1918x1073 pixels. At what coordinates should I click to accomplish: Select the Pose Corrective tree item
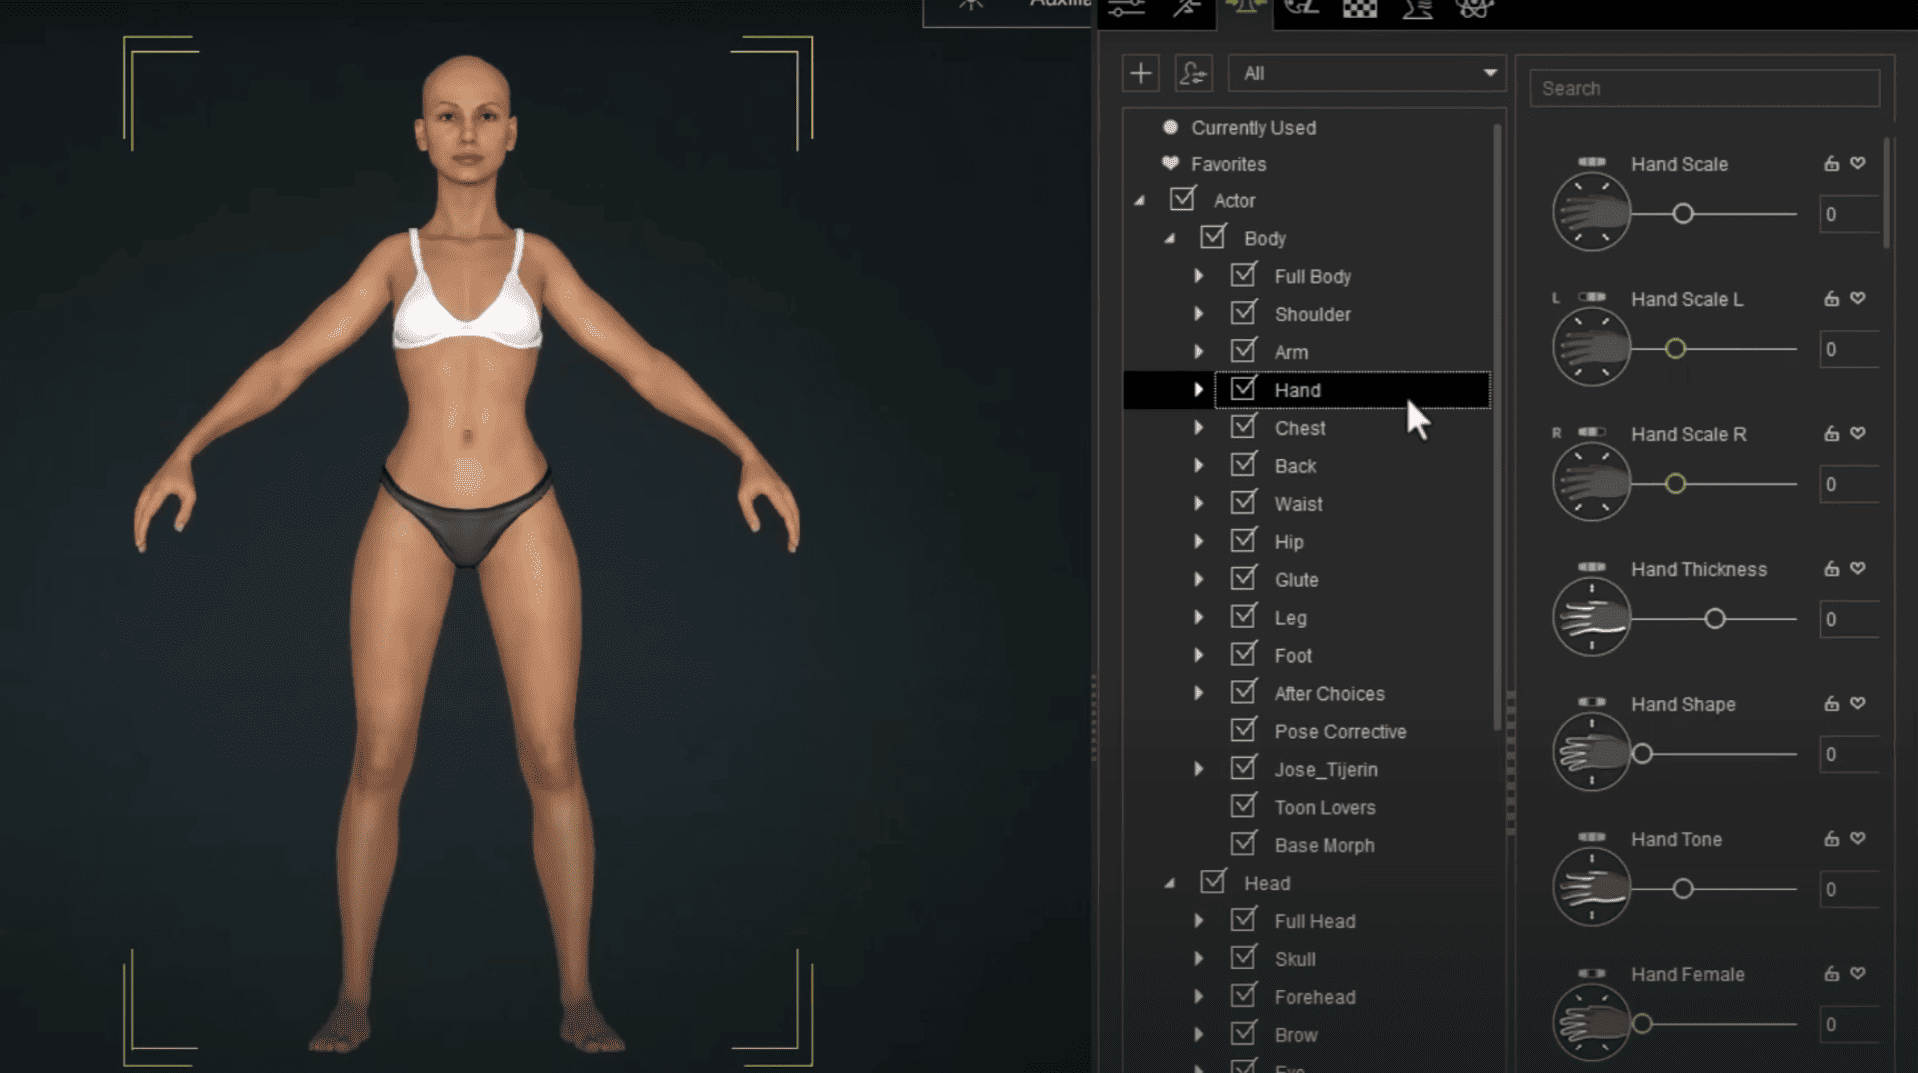[x=1339, y=732]
